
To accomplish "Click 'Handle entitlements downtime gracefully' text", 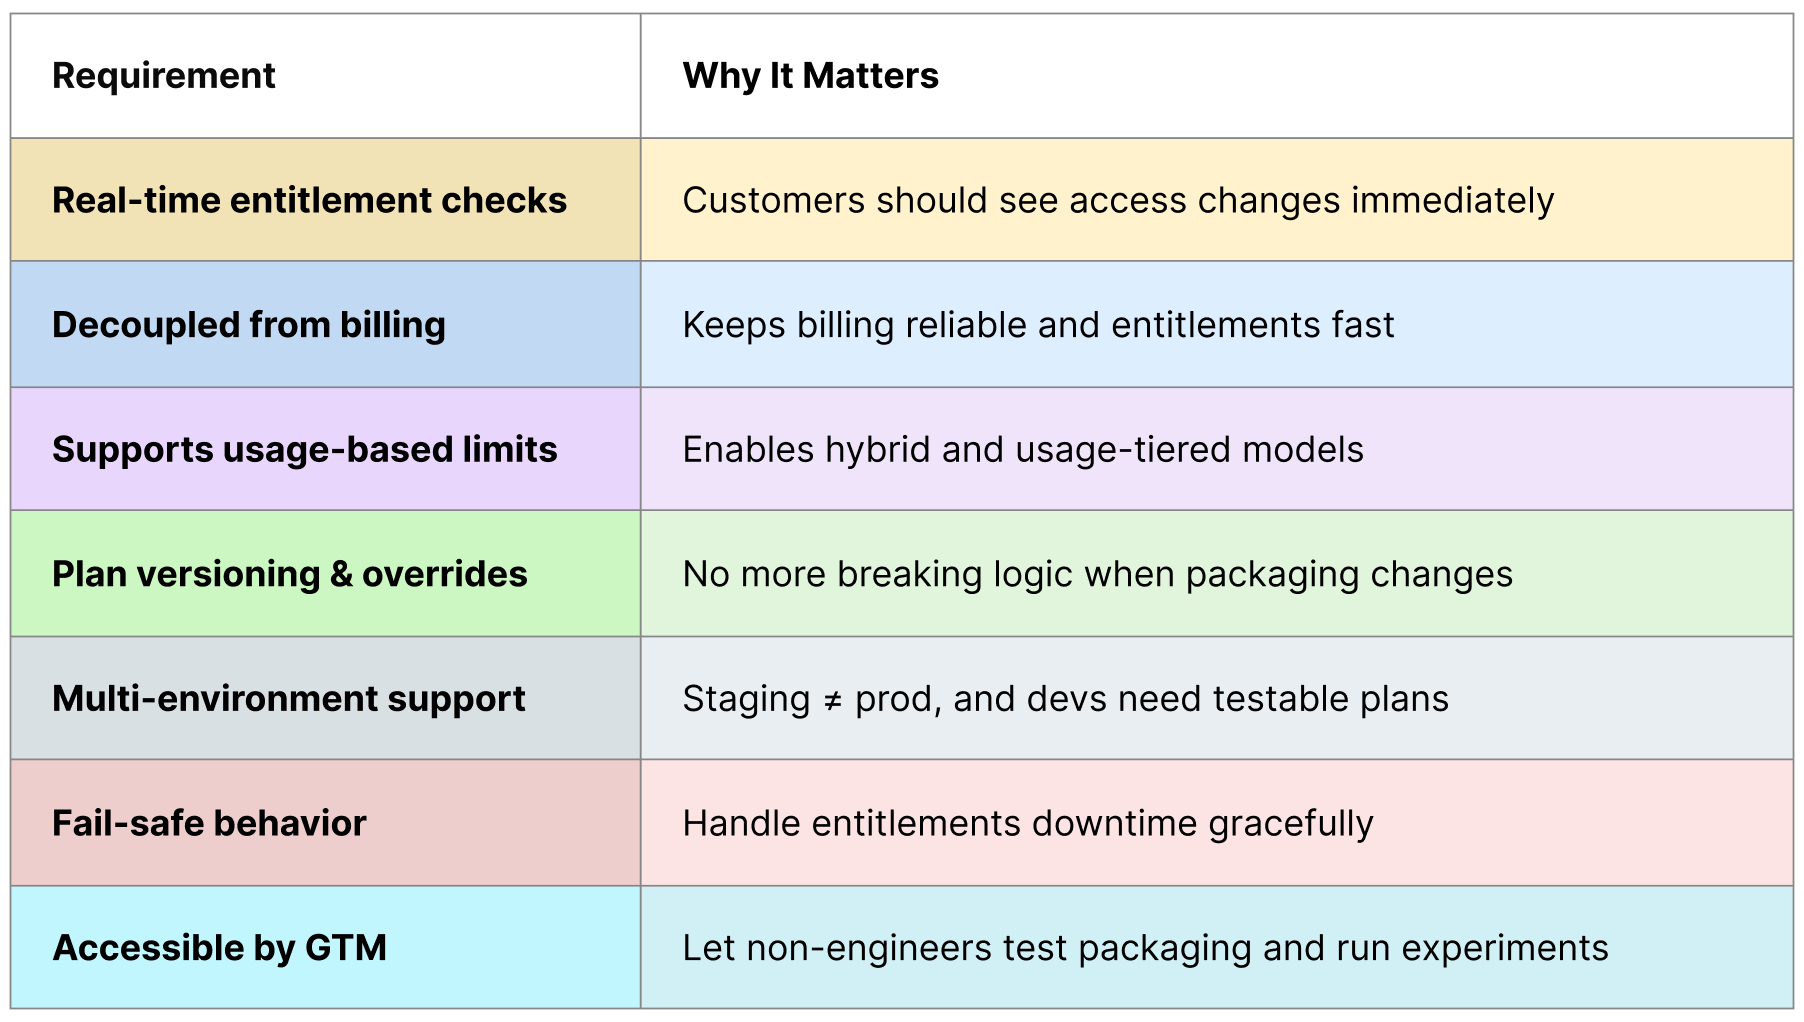I will [x=1028, y=824].
